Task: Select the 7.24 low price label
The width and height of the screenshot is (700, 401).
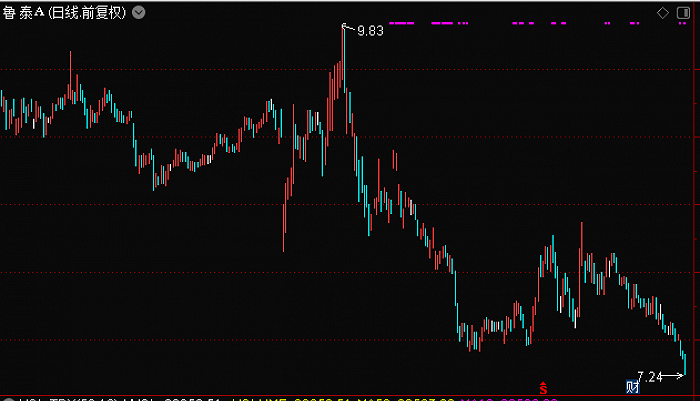Action: pyautogui.click(x=650, y=377)
